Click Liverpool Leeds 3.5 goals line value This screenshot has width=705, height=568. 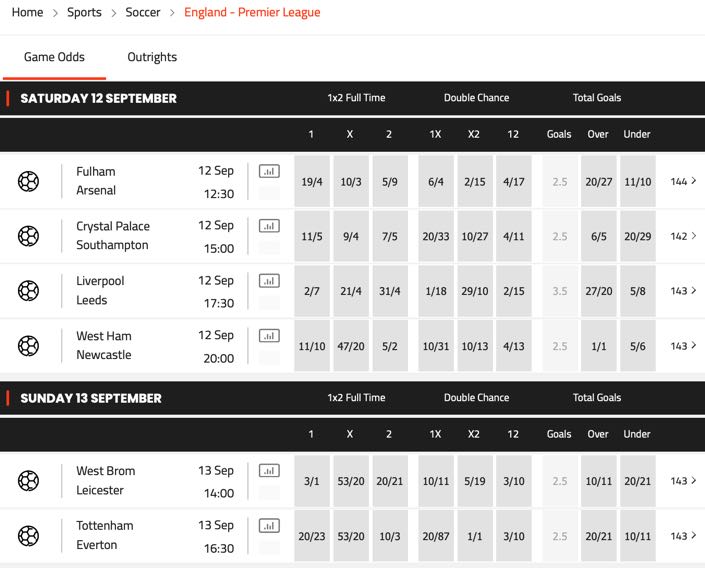tap(560, 291)
